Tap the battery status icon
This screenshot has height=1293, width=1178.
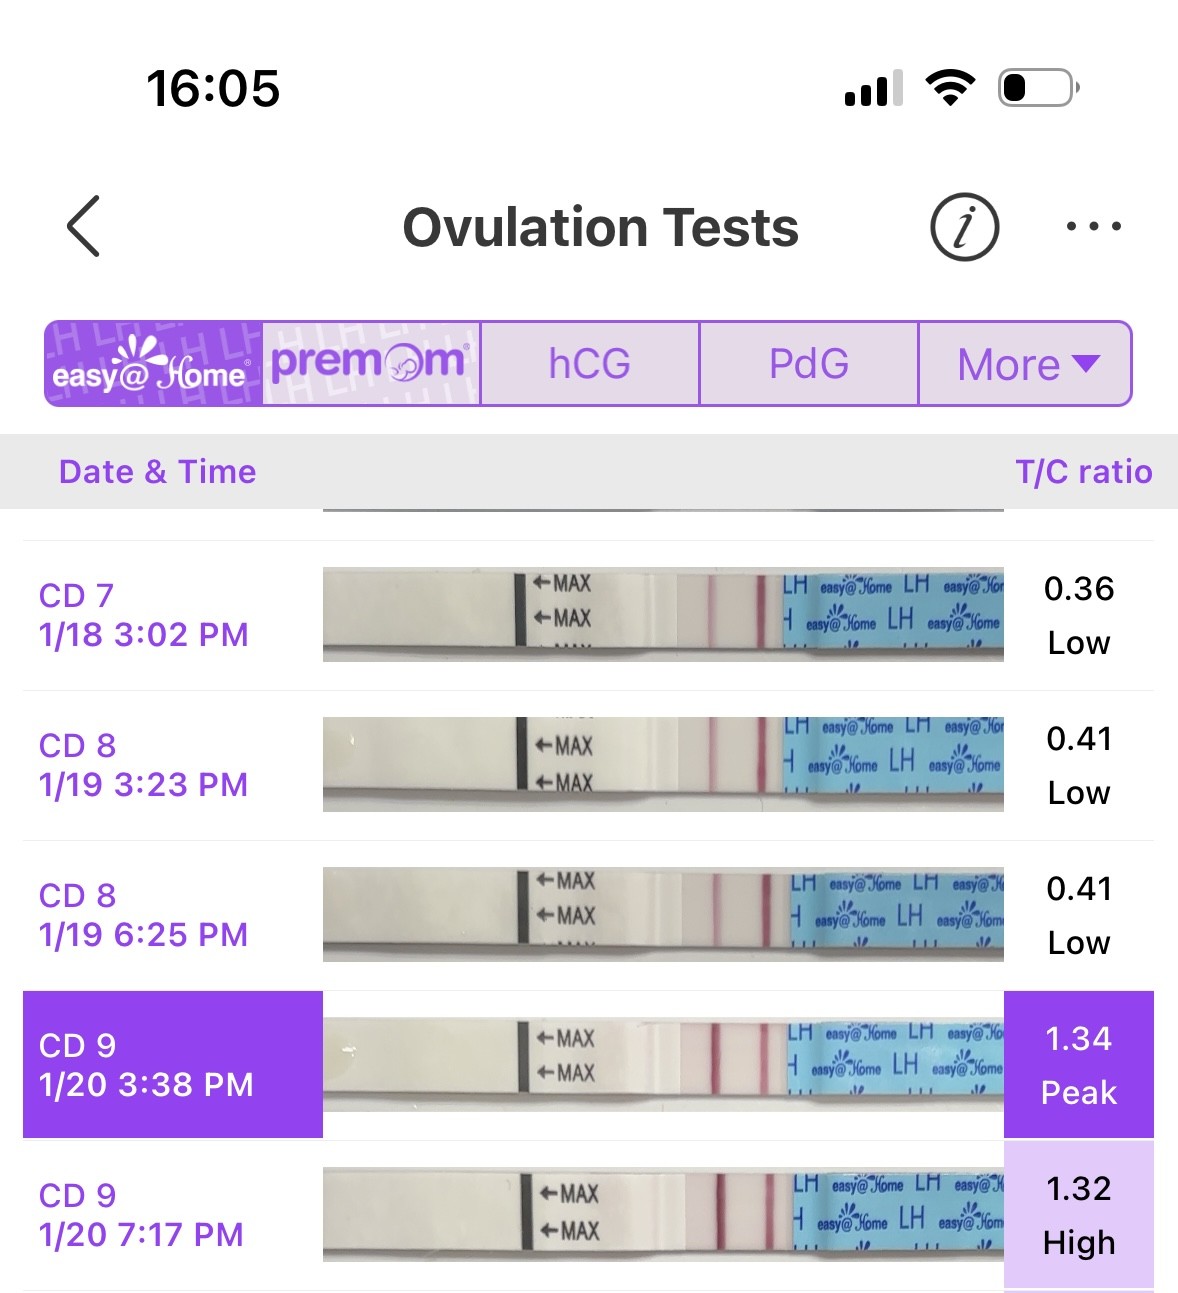click(x=1038, y=88)
